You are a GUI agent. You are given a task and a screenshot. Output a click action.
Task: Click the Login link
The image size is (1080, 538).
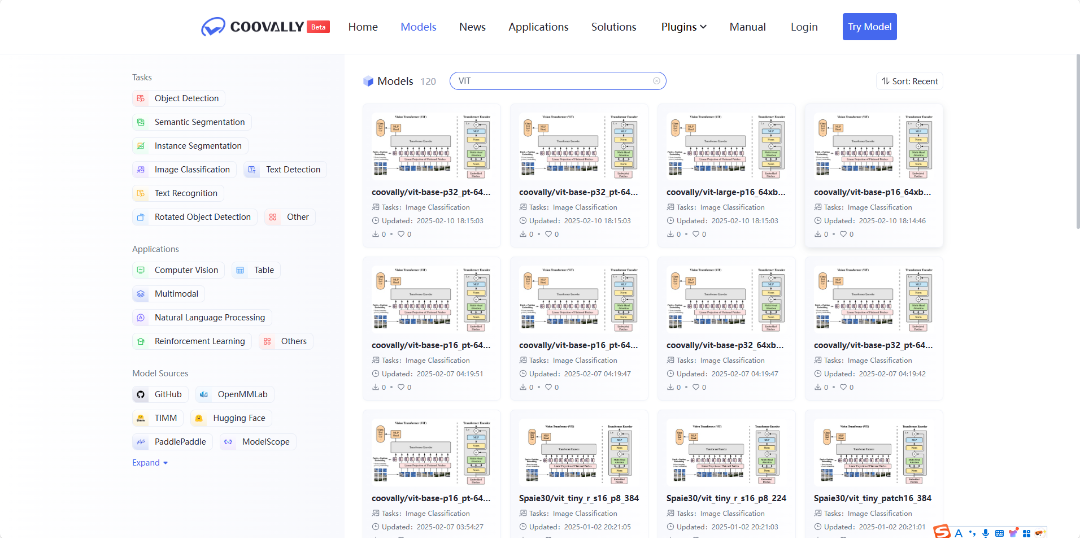pyautogui.click(x=804, y=27)
